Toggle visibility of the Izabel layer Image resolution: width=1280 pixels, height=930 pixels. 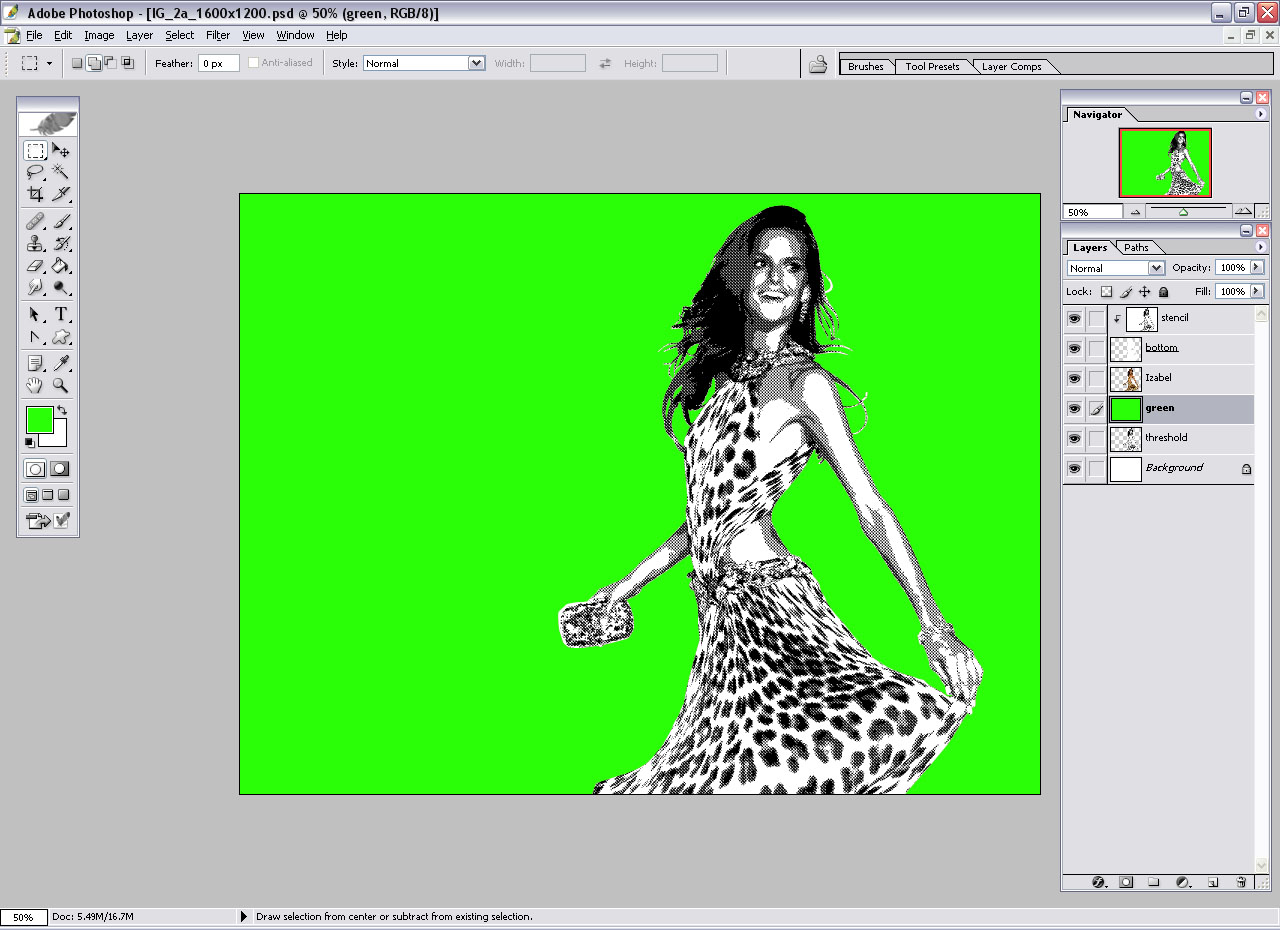pos(1074,379)
